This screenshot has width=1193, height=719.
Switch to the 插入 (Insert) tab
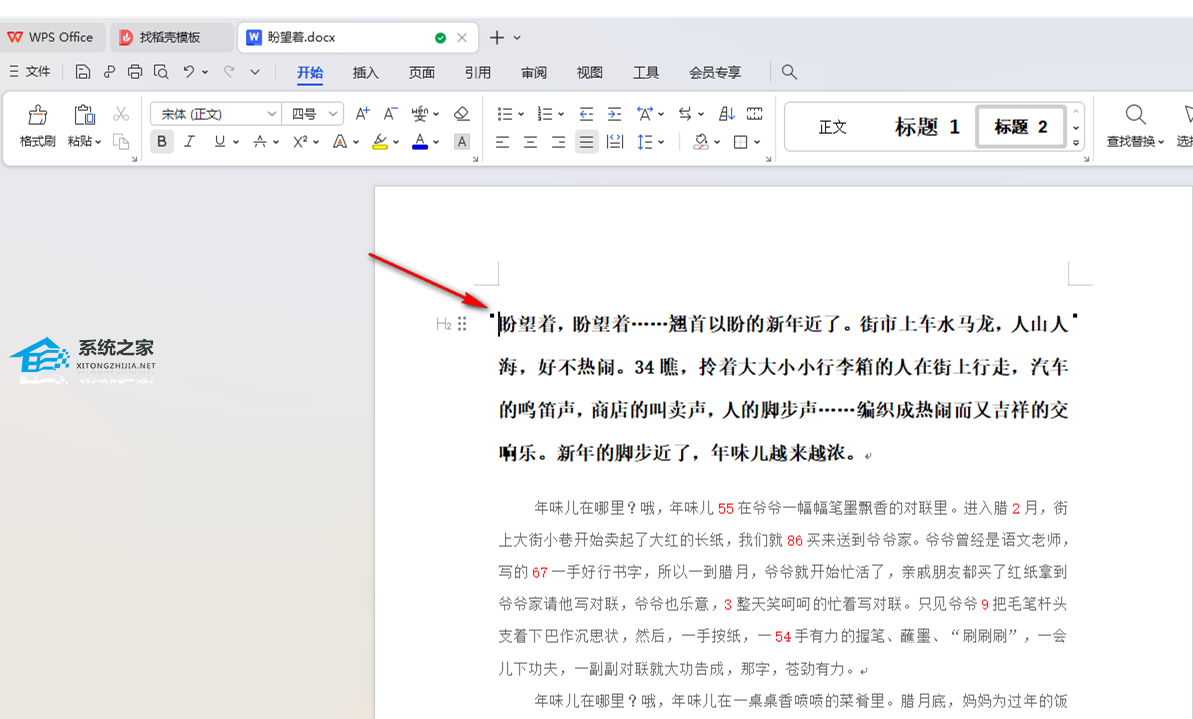pos(365,72)
